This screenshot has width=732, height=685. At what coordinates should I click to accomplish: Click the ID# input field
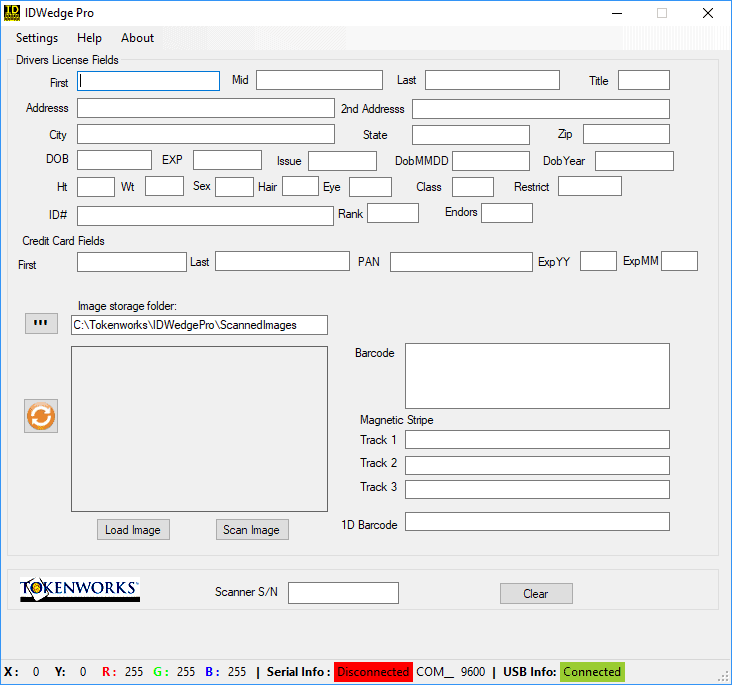click(x=205, y=216)
